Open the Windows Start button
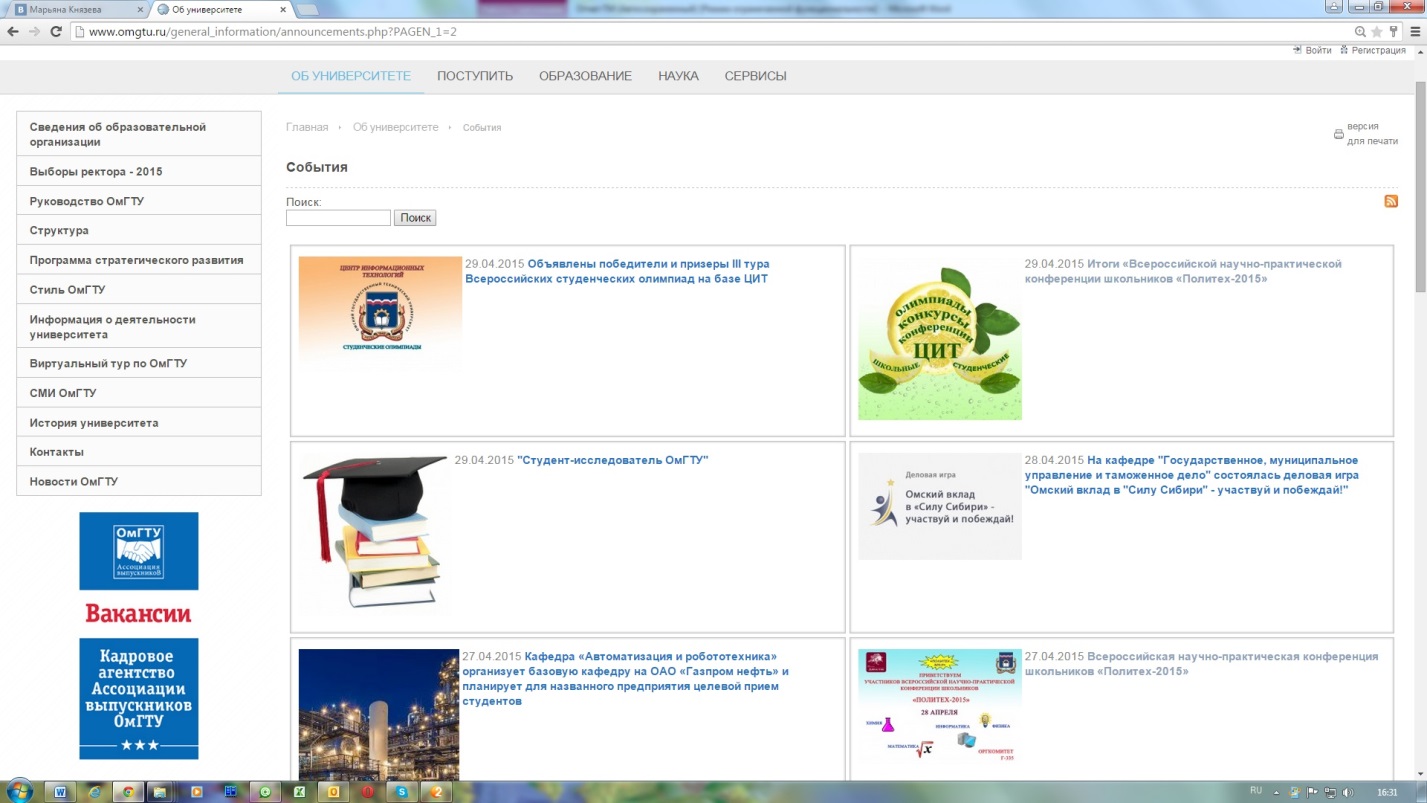Image resolution: width=1427 pixels, height=803 pixels. (x=18, y=791)
